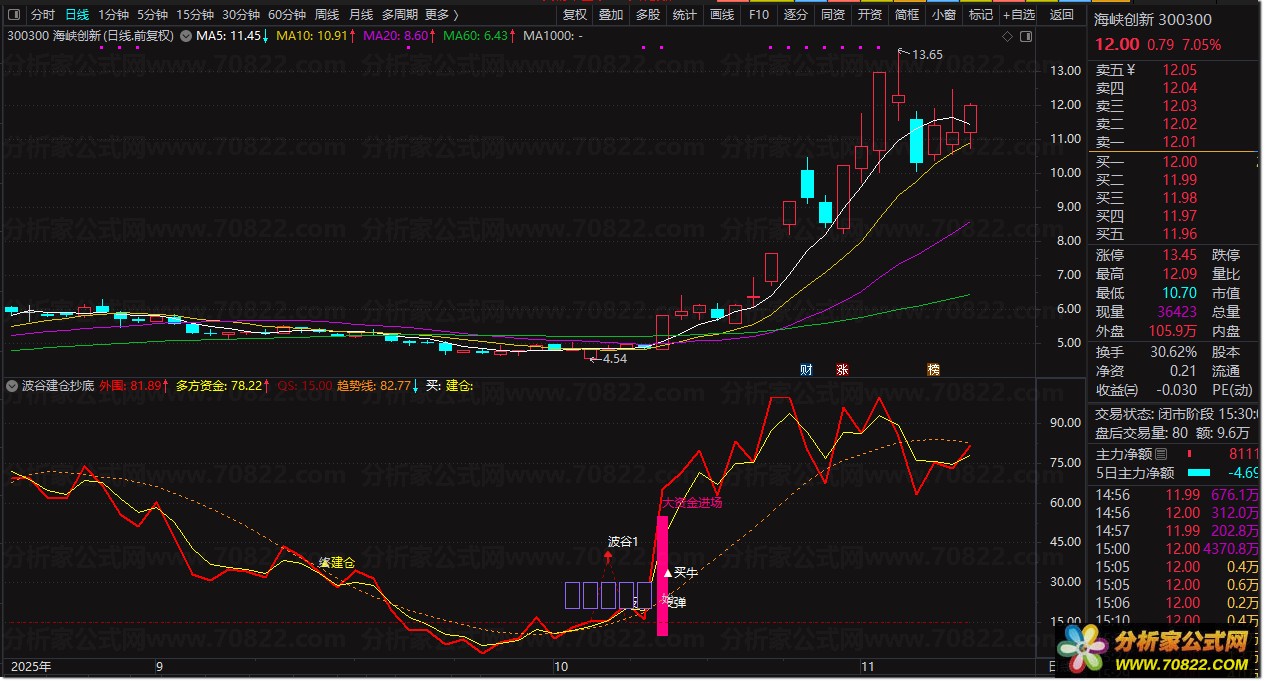
Task: Switch to 分时 chart view
Action: tap(43, 15)
